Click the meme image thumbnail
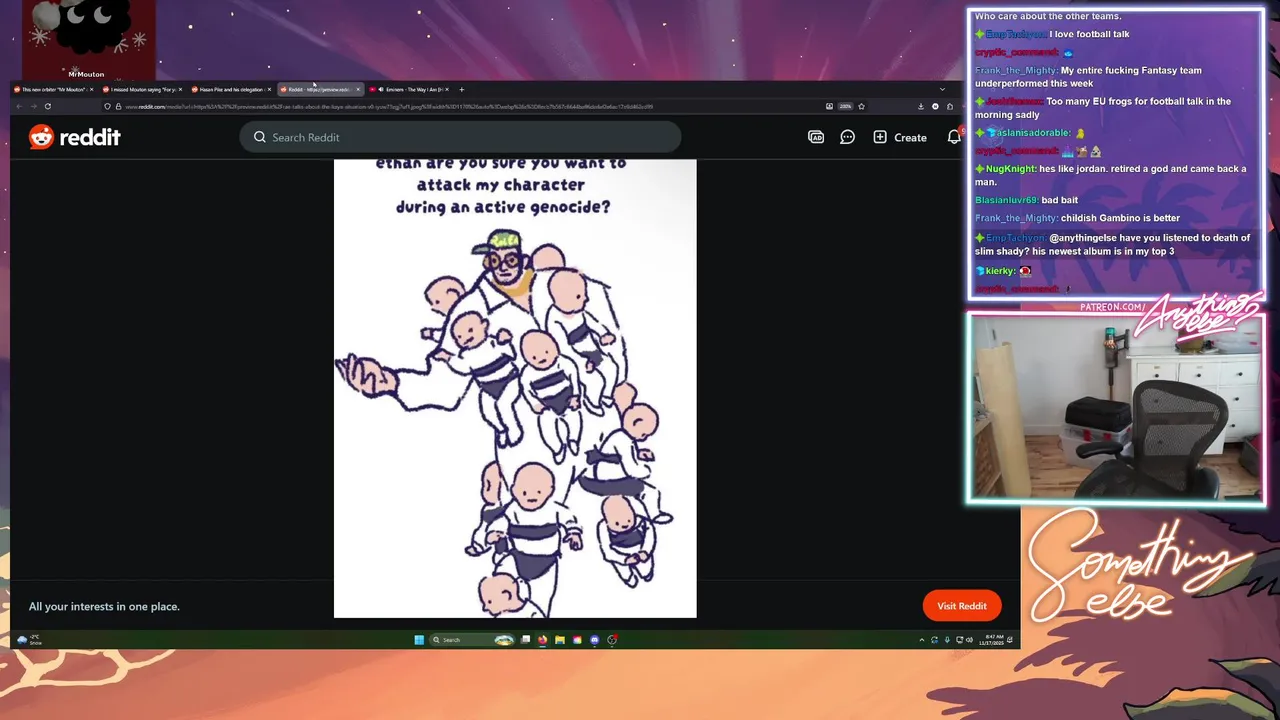Viewport: 1280px width, 720px height. tap(515, 388)
